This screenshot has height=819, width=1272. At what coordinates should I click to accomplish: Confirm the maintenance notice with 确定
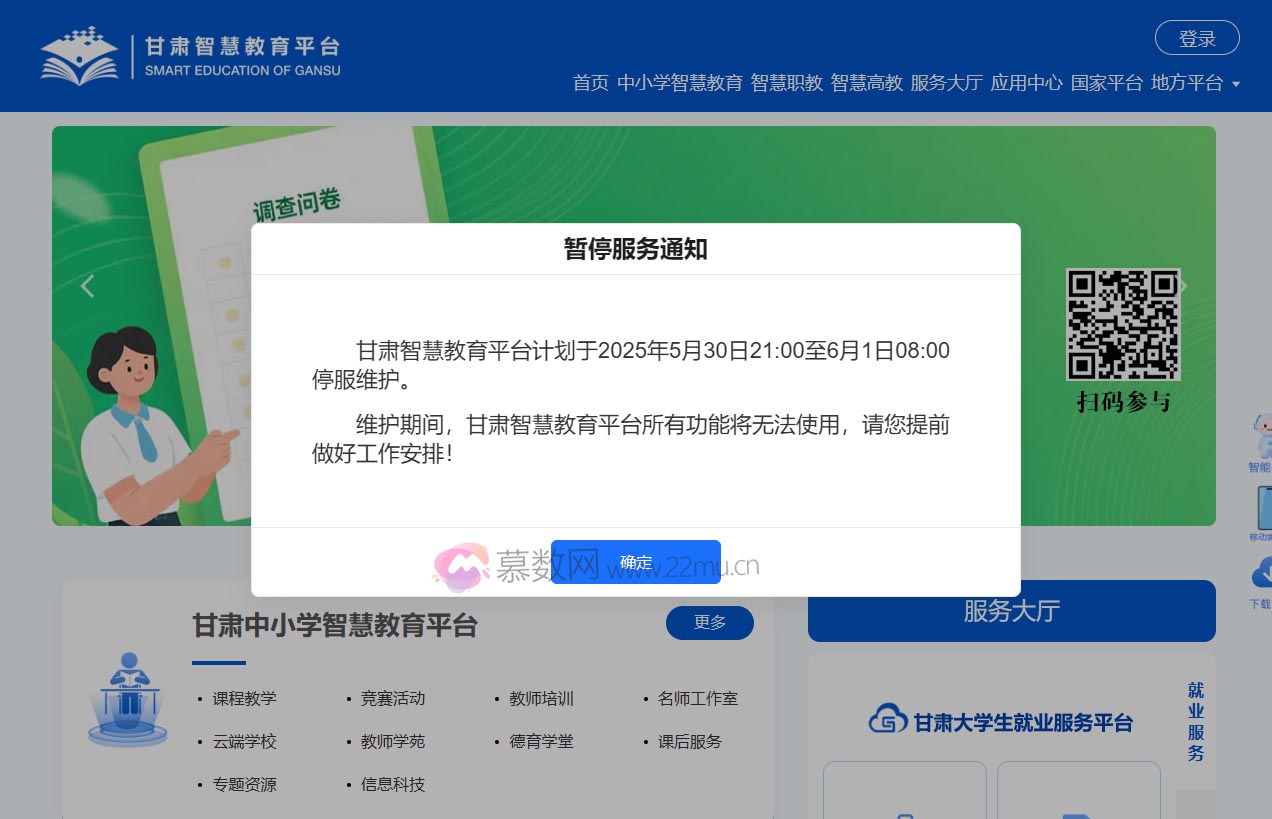(x=636, y=562)
